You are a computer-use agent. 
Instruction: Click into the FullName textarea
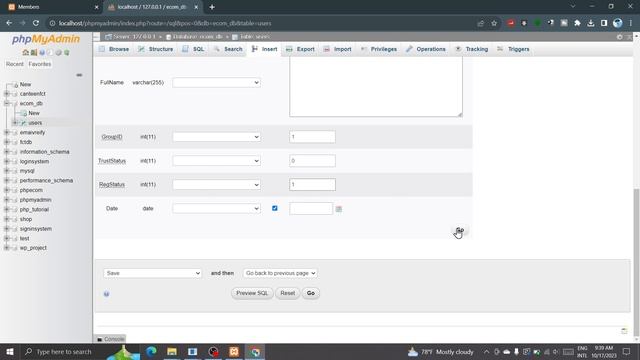click(x=376, y=87)
